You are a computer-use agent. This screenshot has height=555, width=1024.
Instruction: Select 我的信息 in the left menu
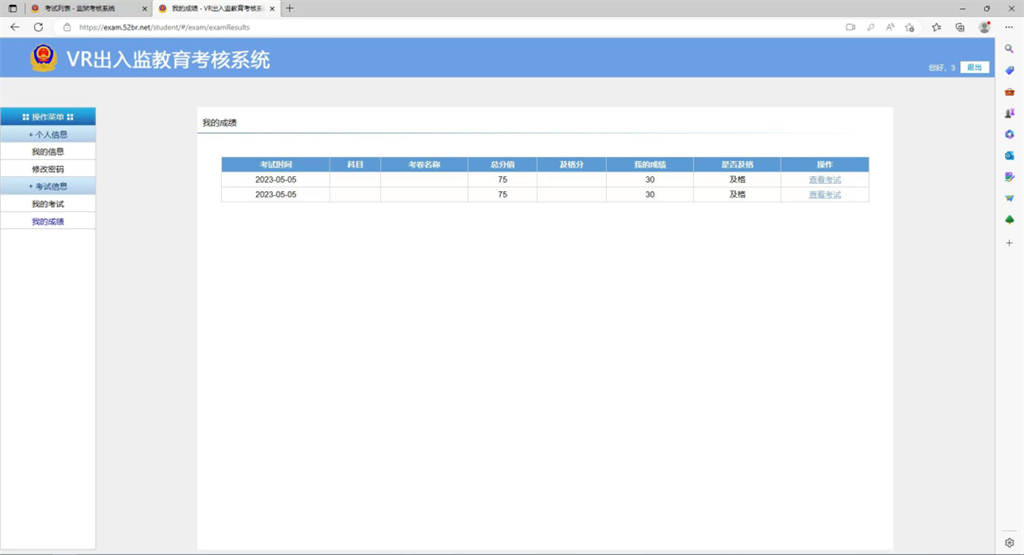pos(48,152)
